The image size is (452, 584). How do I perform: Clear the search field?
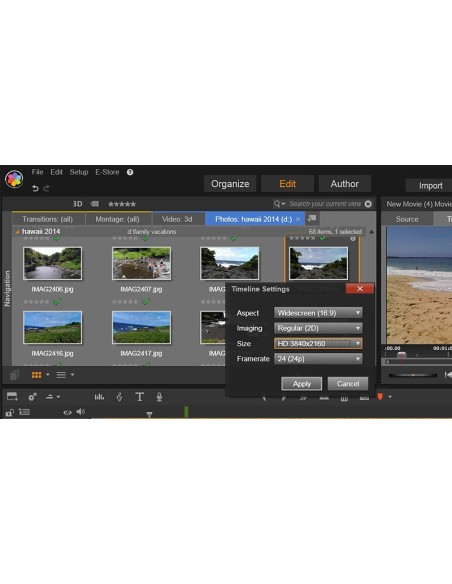368,204
